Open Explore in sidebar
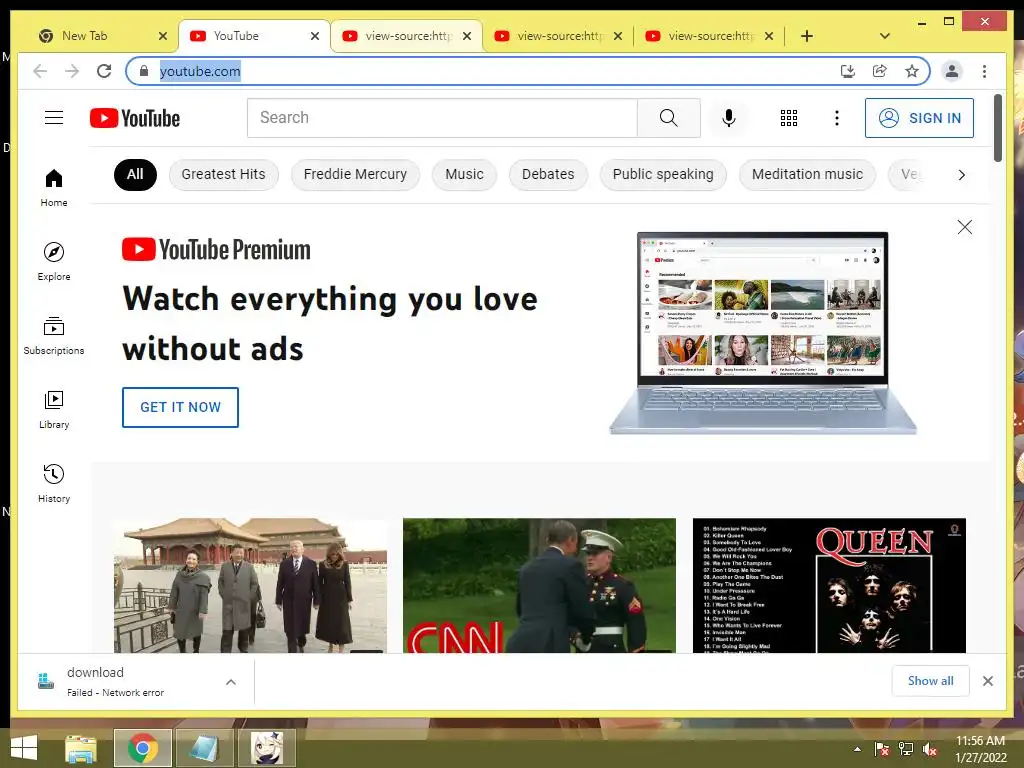This screenshot has height=768, width=1024. (x=54, y=261)
